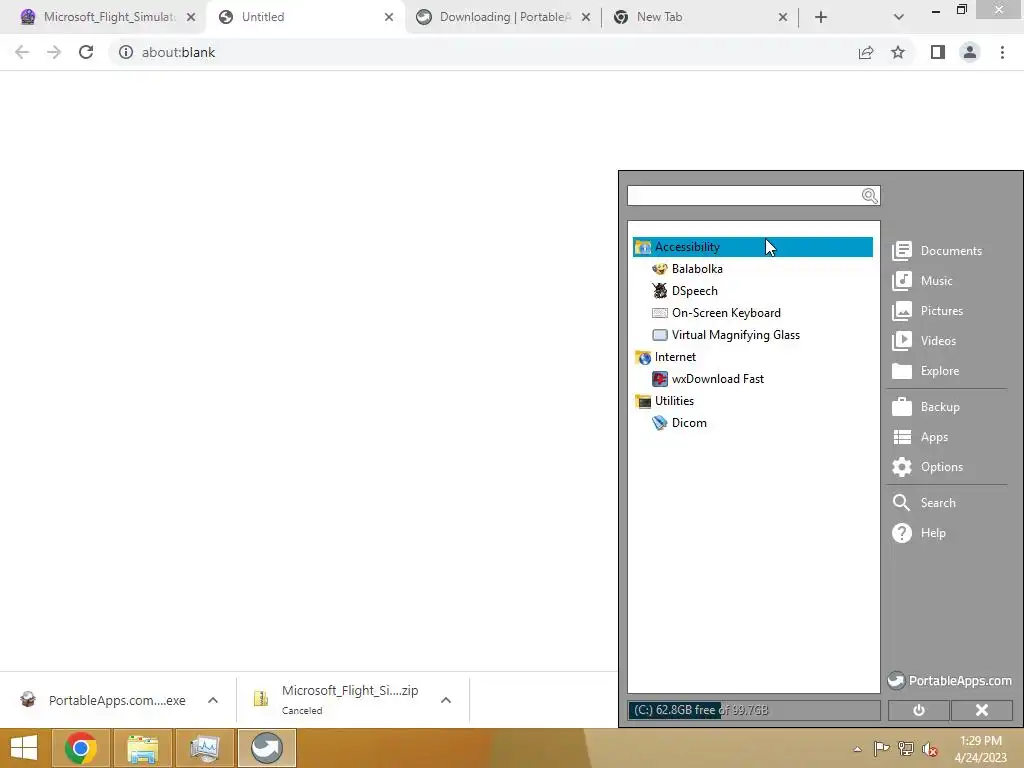1024x768 pixels.
Task: Close the Untitled tab
Action: 389,18
